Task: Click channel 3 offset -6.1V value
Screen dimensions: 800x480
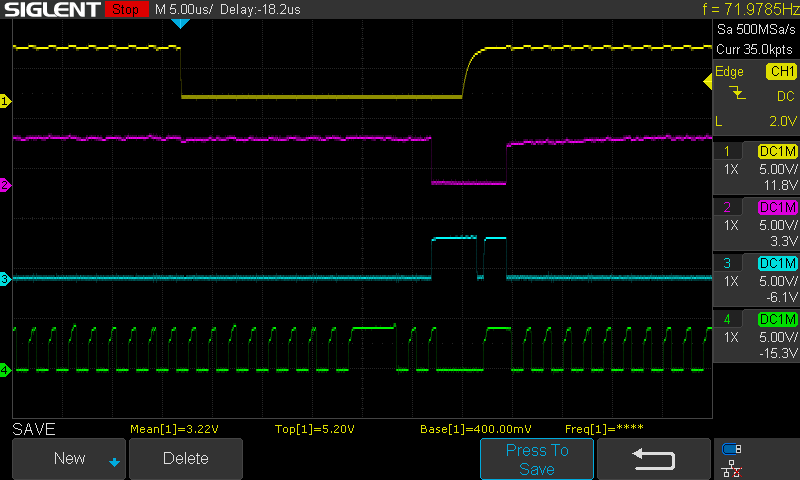Action: point(782,297)
